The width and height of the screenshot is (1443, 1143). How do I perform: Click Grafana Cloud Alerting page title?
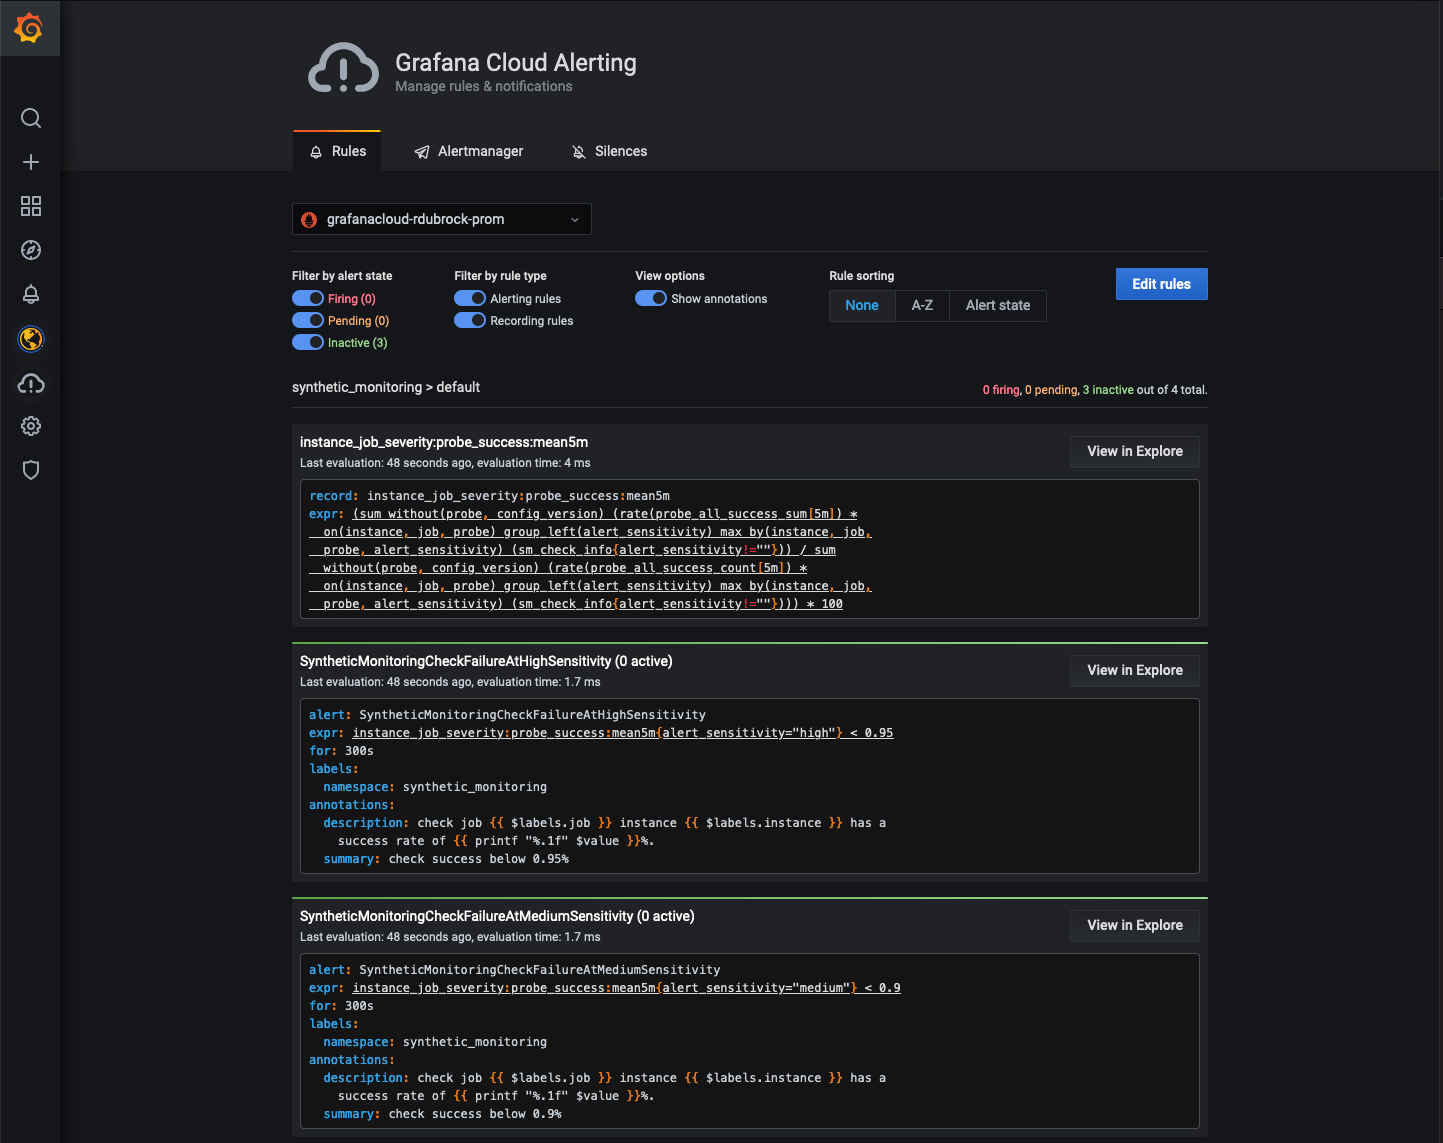coord(516,62)
